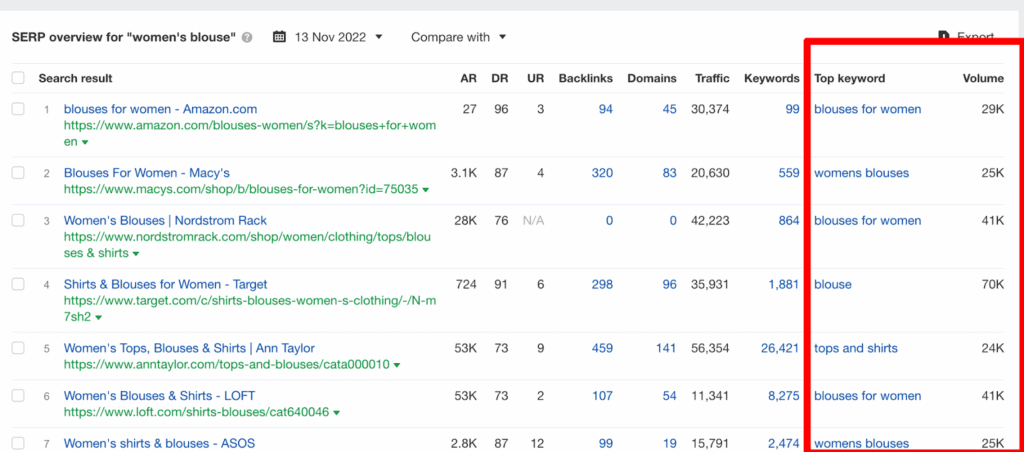Check the box for the Target result
This screenshot has height=452, width=1024.
[18, 284]
